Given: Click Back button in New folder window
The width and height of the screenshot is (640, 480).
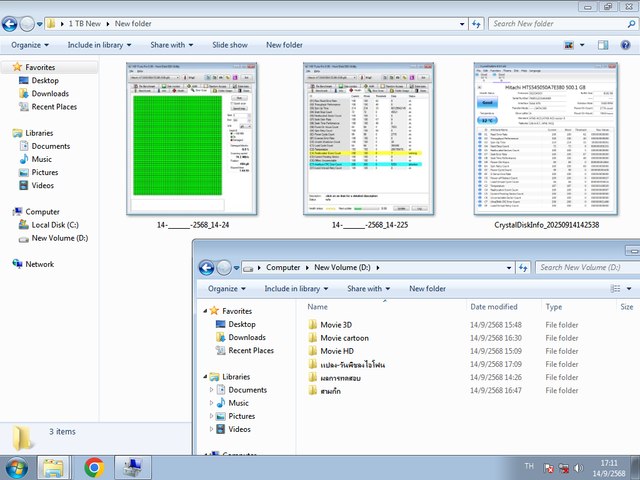Looking at the screenshot, I should click(x=9, y=24).
